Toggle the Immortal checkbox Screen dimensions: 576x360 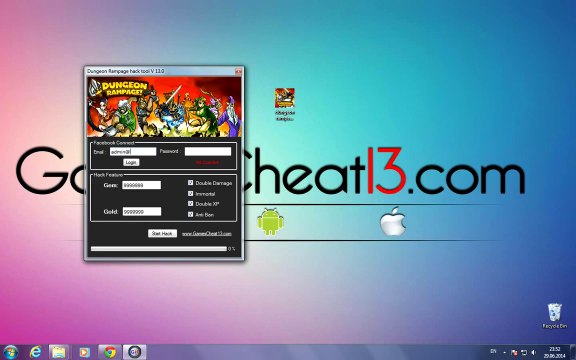click(190, 193)
